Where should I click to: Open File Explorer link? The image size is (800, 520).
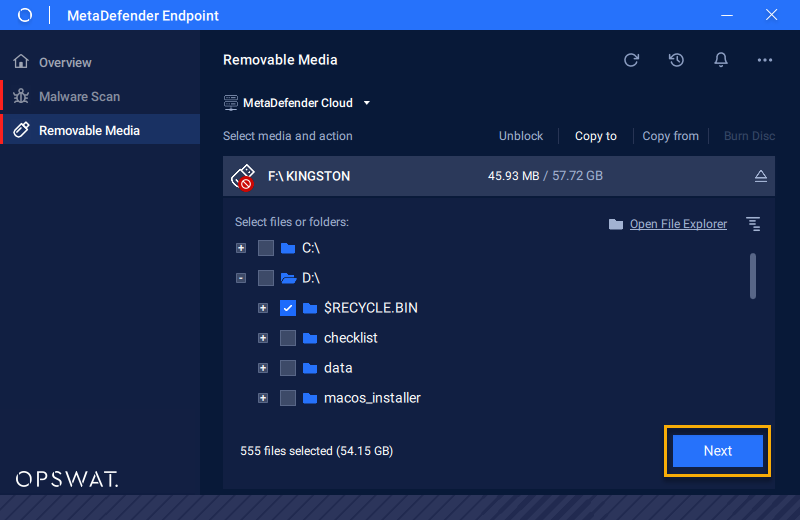[678, 224]
